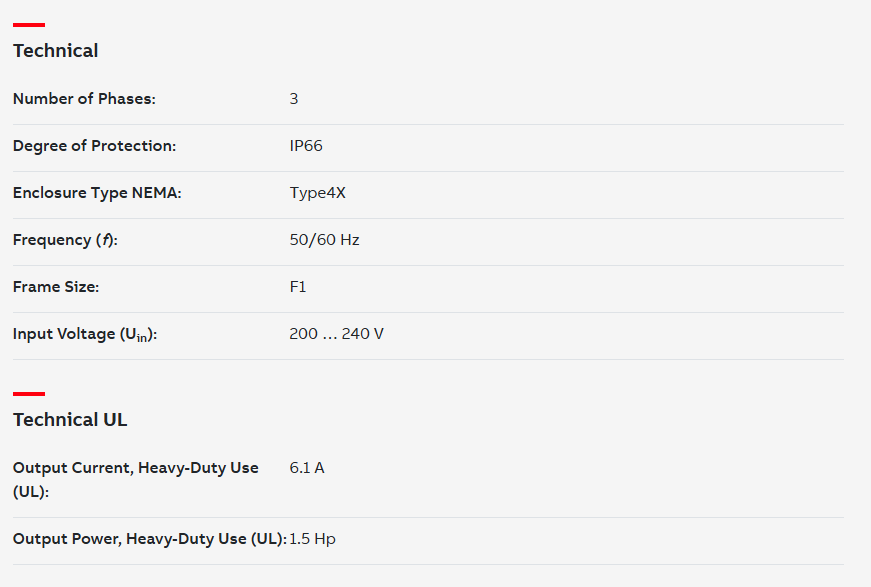Screen dimensions: 871x587
Task: Click the 200 ... 240 V value
Action: pos(337,334)
